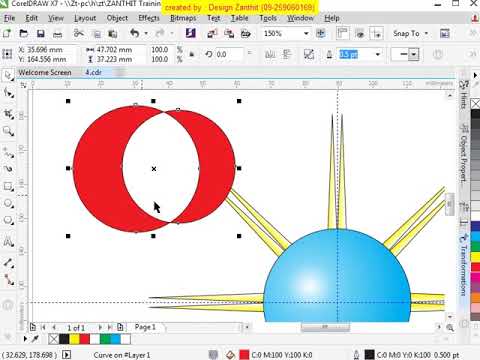Click the Publish to PDF icon
Viewport: 480px width, 360px height.
tap(246, 33)
